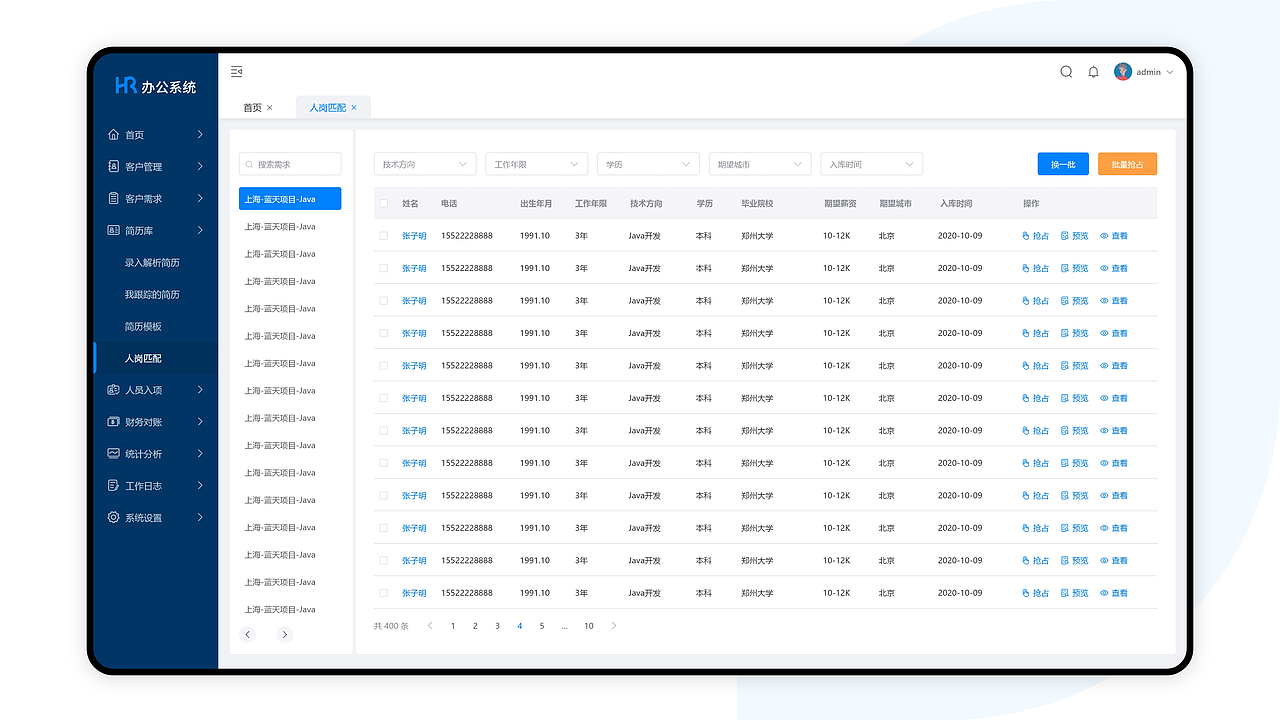Open the 技术方向 filter dropdown
The width and height of the screenshot is (1280, 720).
point(425,164)
